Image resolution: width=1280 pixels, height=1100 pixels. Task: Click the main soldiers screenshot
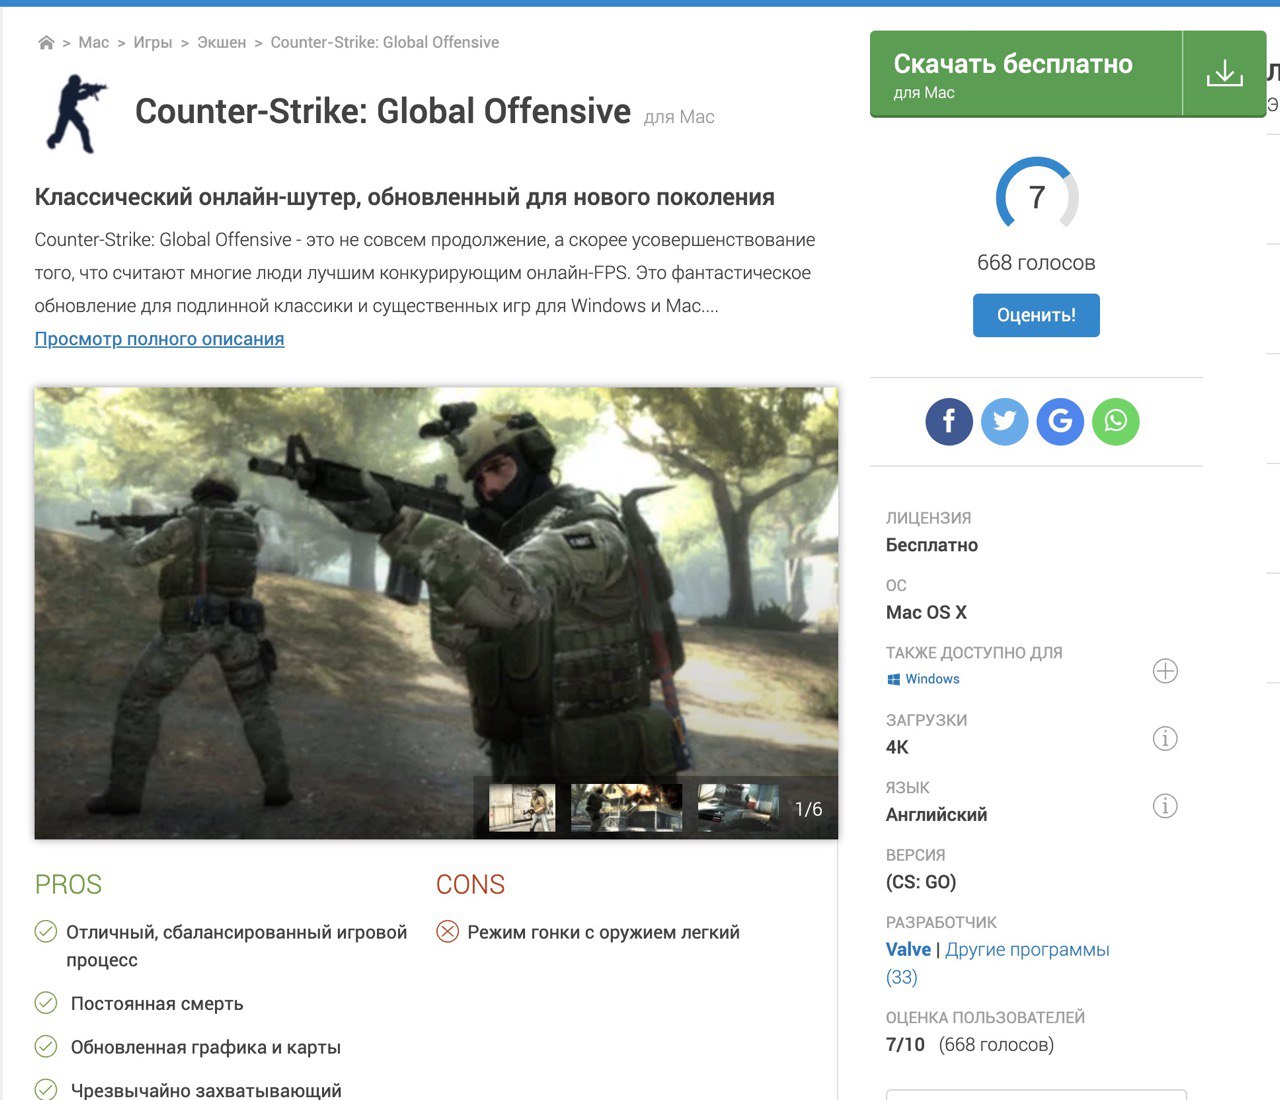click(x=436, y=613)
